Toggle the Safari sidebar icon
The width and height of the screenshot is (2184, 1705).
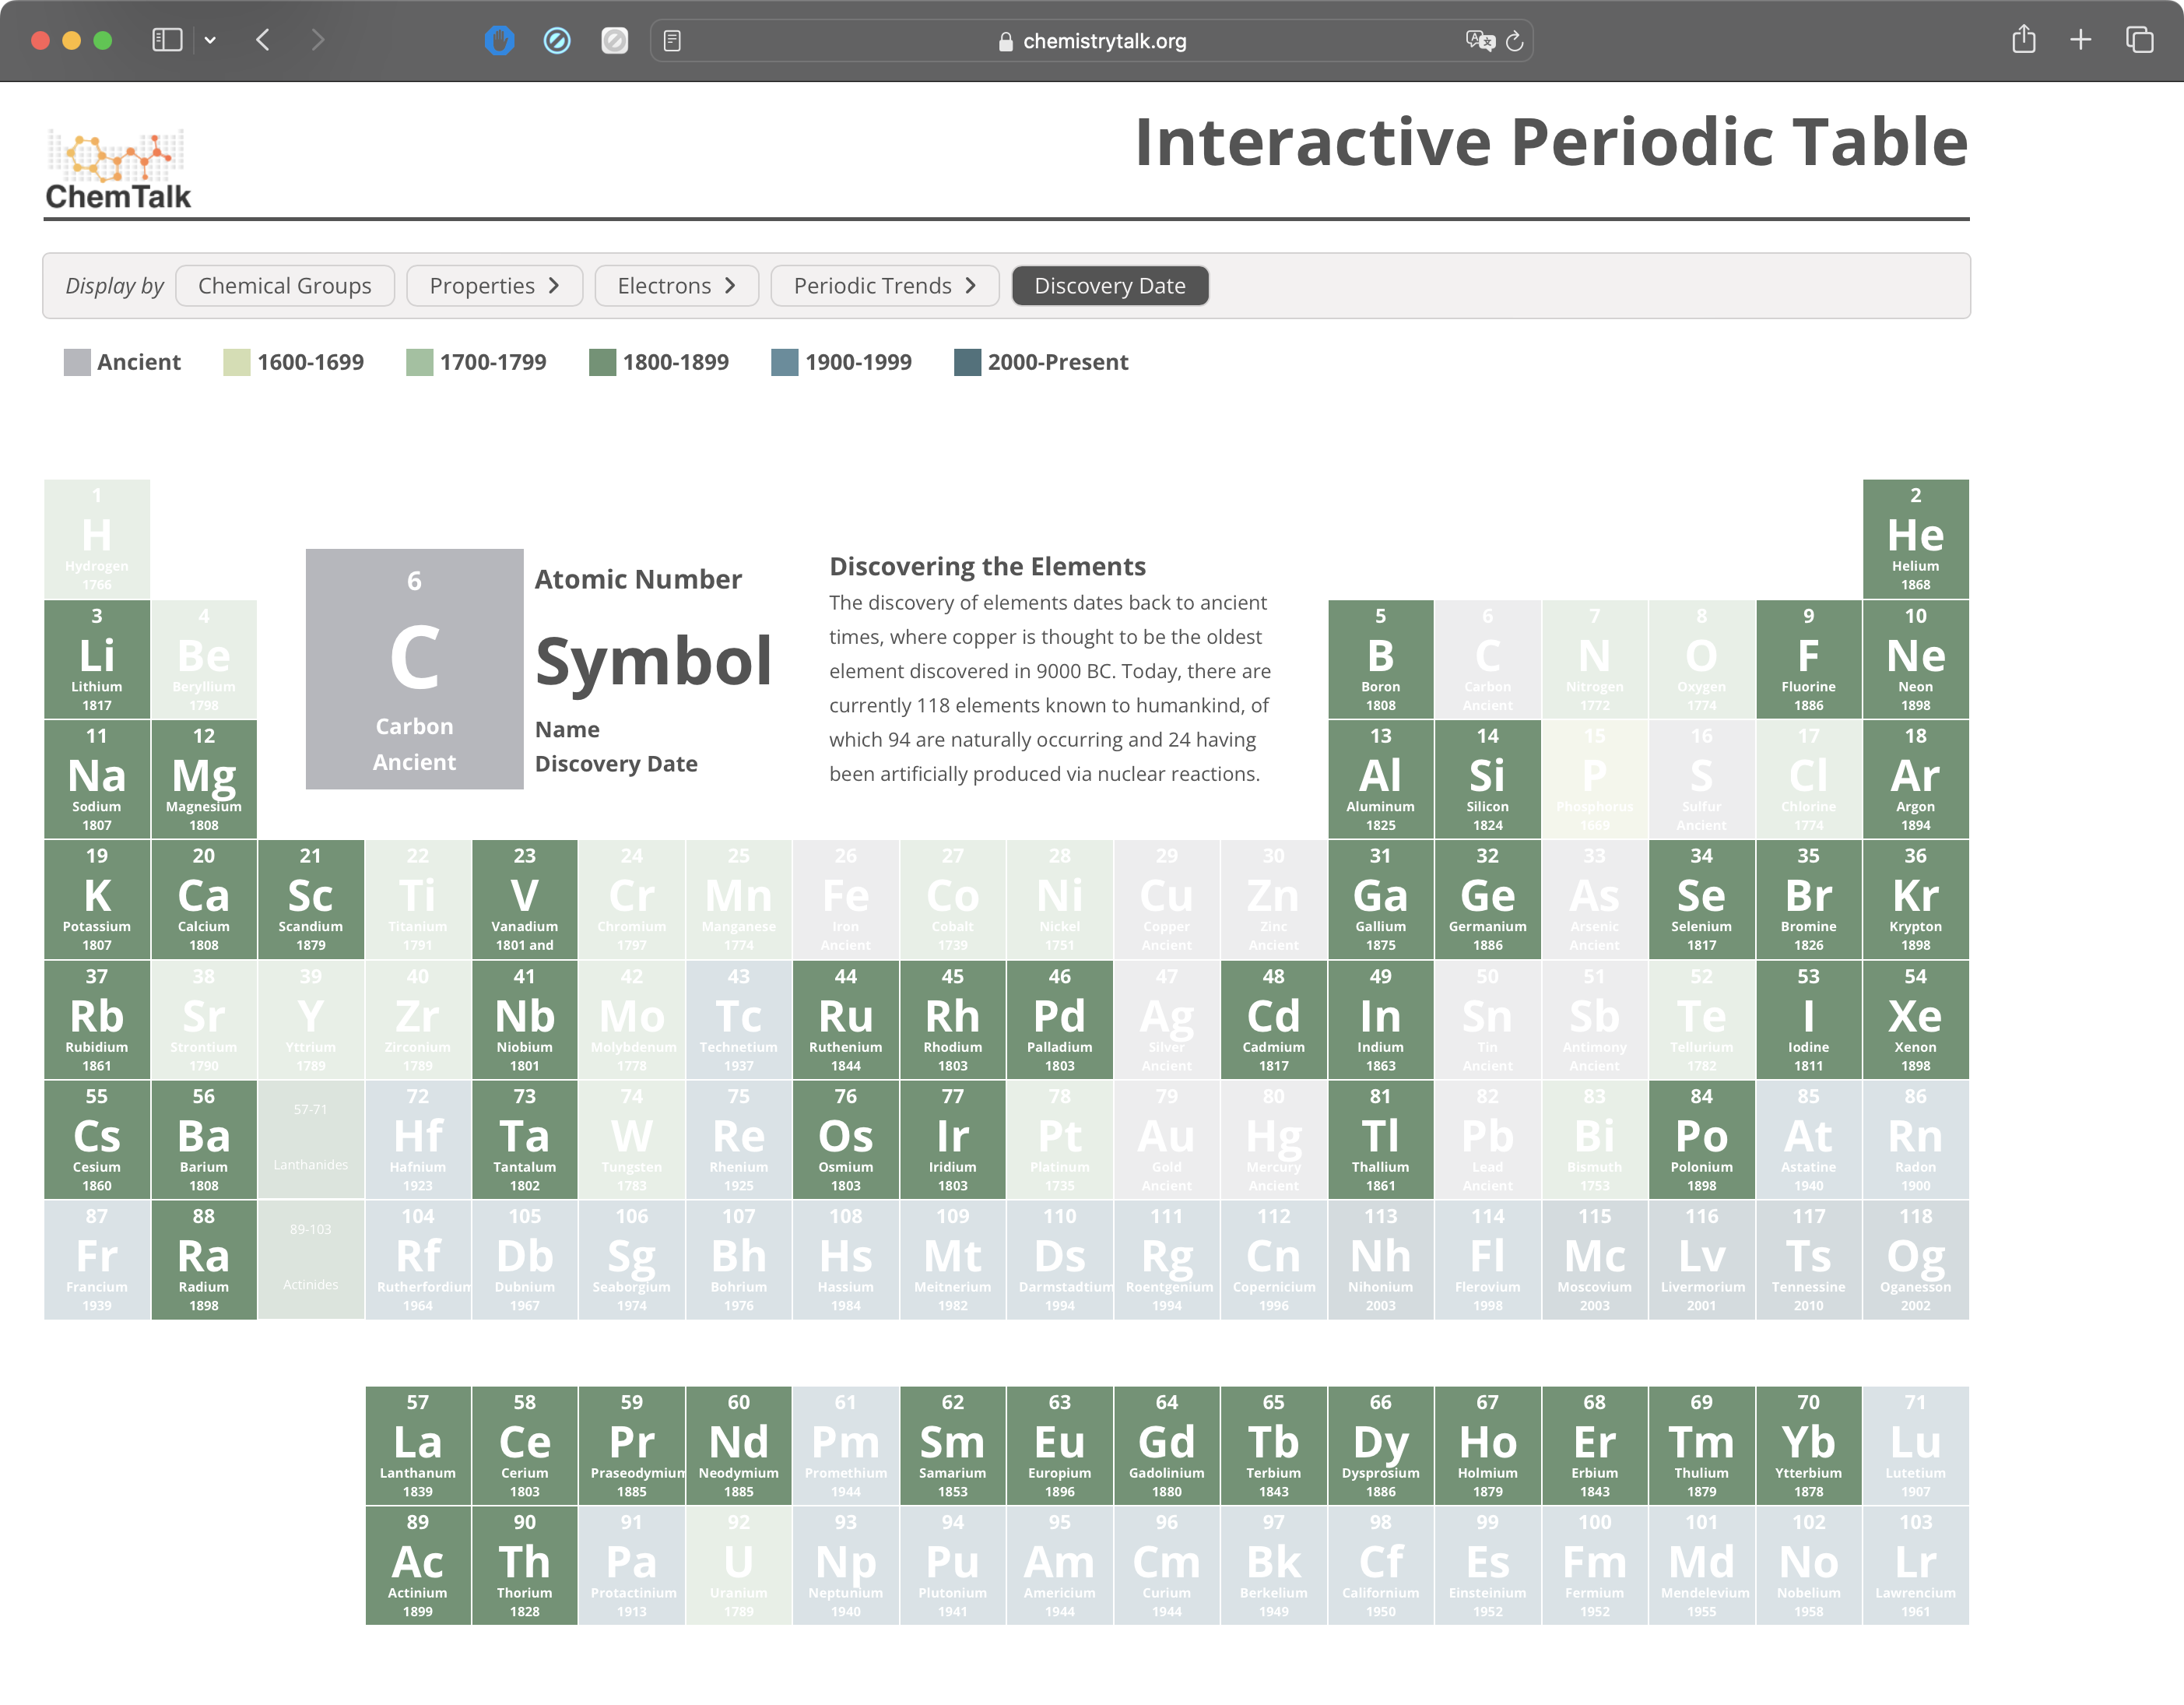click(167, 40)
